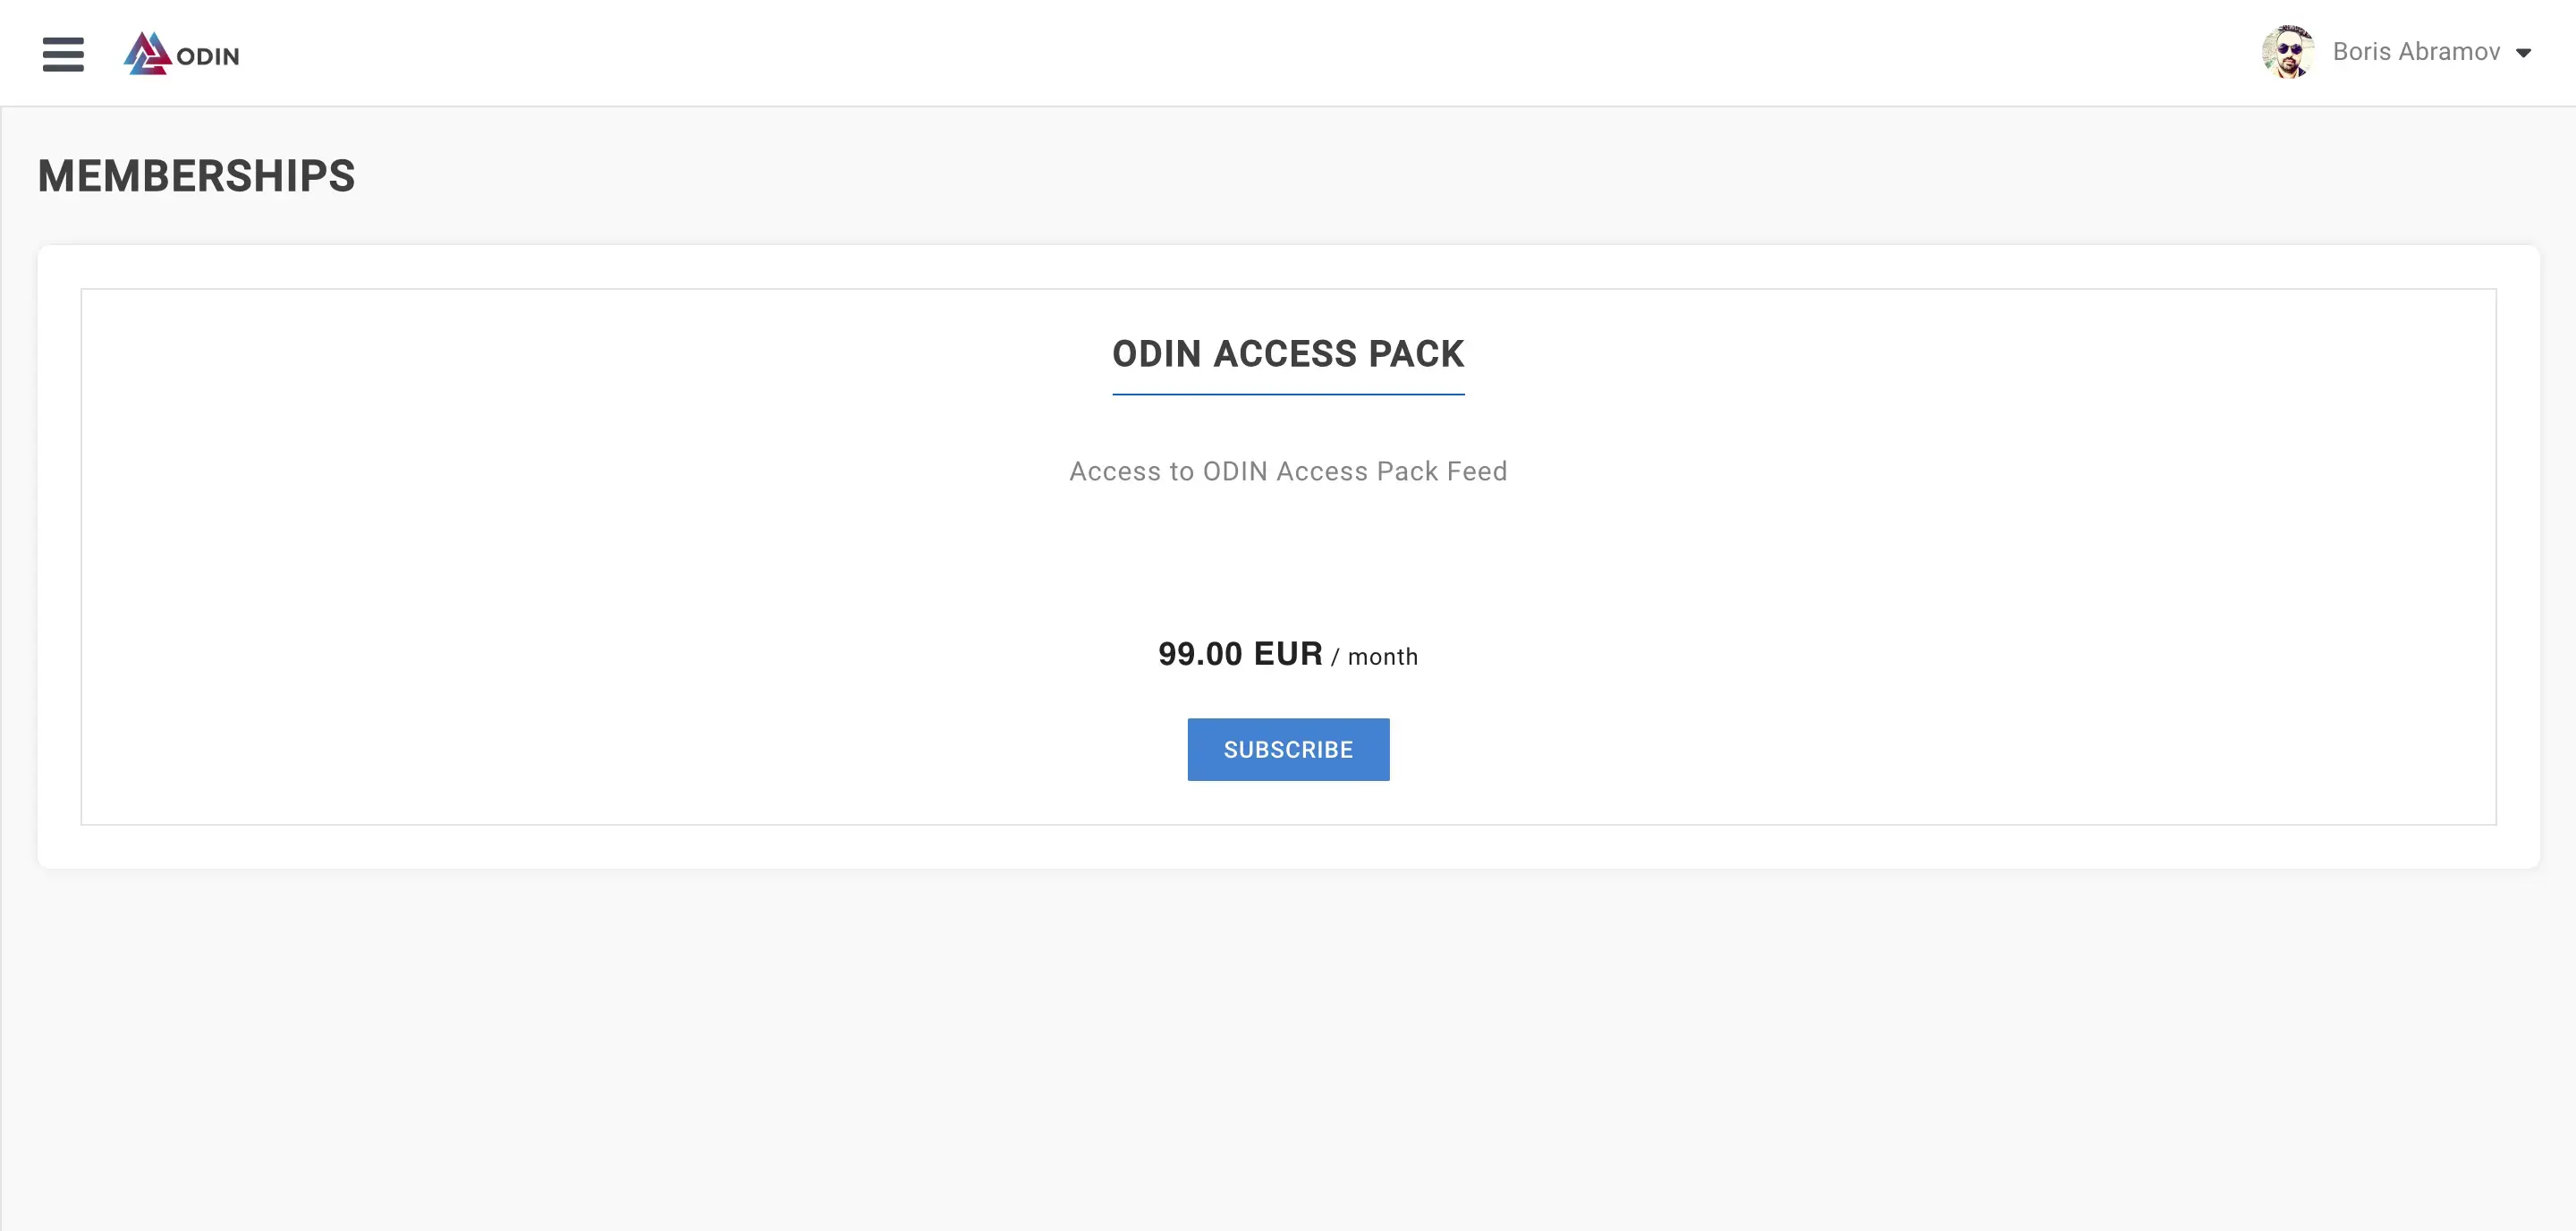Expand the caret arrow beside the username
The height and width of the screenshot is (1231, 2576).
(2523, 53)
